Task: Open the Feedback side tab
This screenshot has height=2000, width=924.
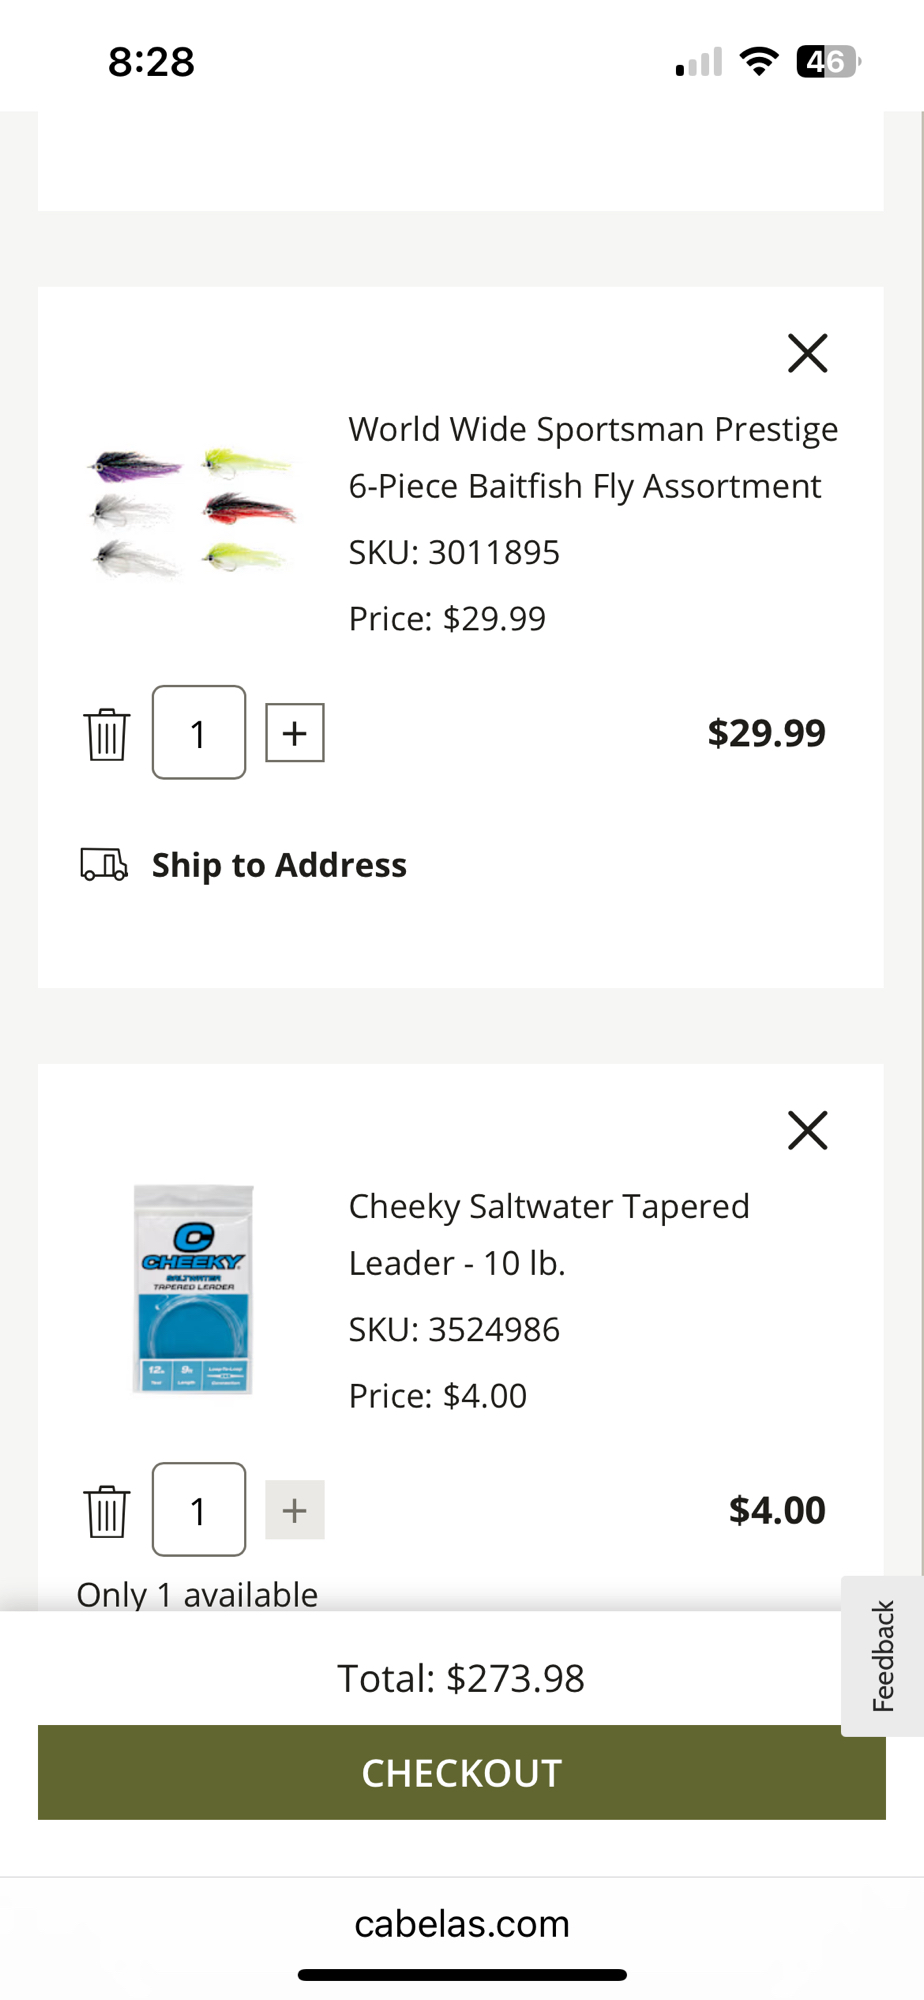Action: point(882,1656)
